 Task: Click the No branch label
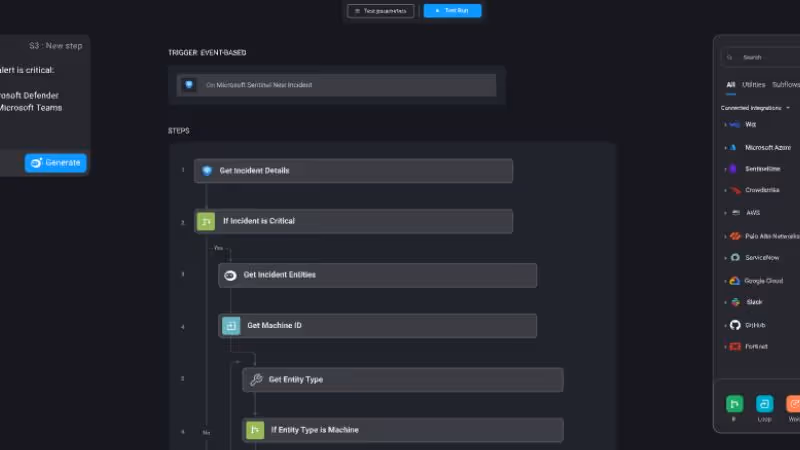(206, 433)
